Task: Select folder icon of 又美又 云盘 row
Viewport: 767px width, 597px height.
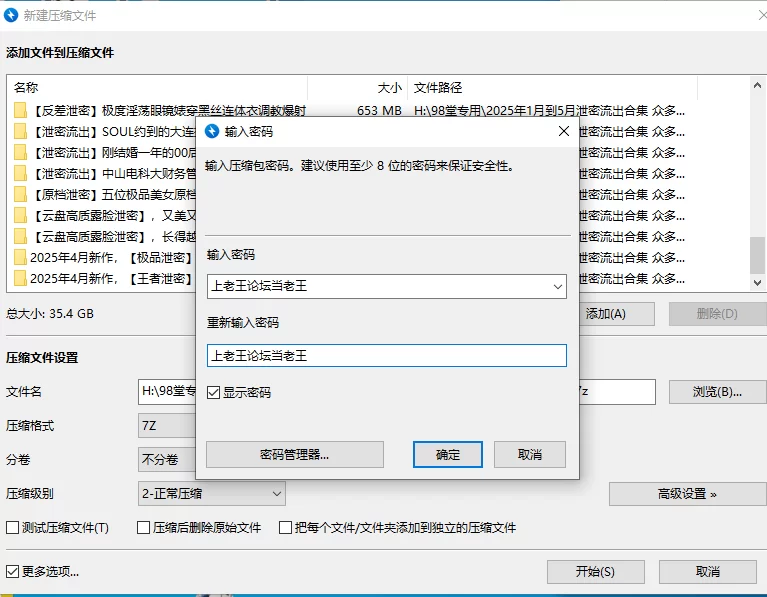Action: pyautogui.click(x=20, y=216)
